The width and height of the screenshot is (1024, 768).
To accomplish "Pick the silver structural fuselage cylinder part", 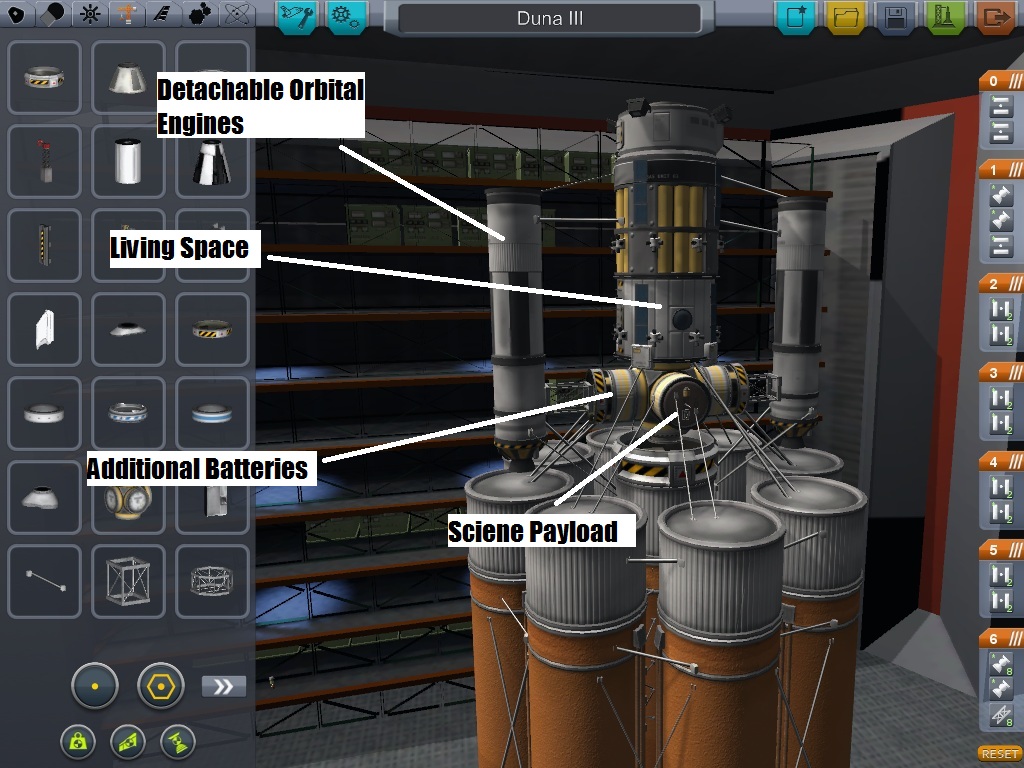I will tap(128, 161).
